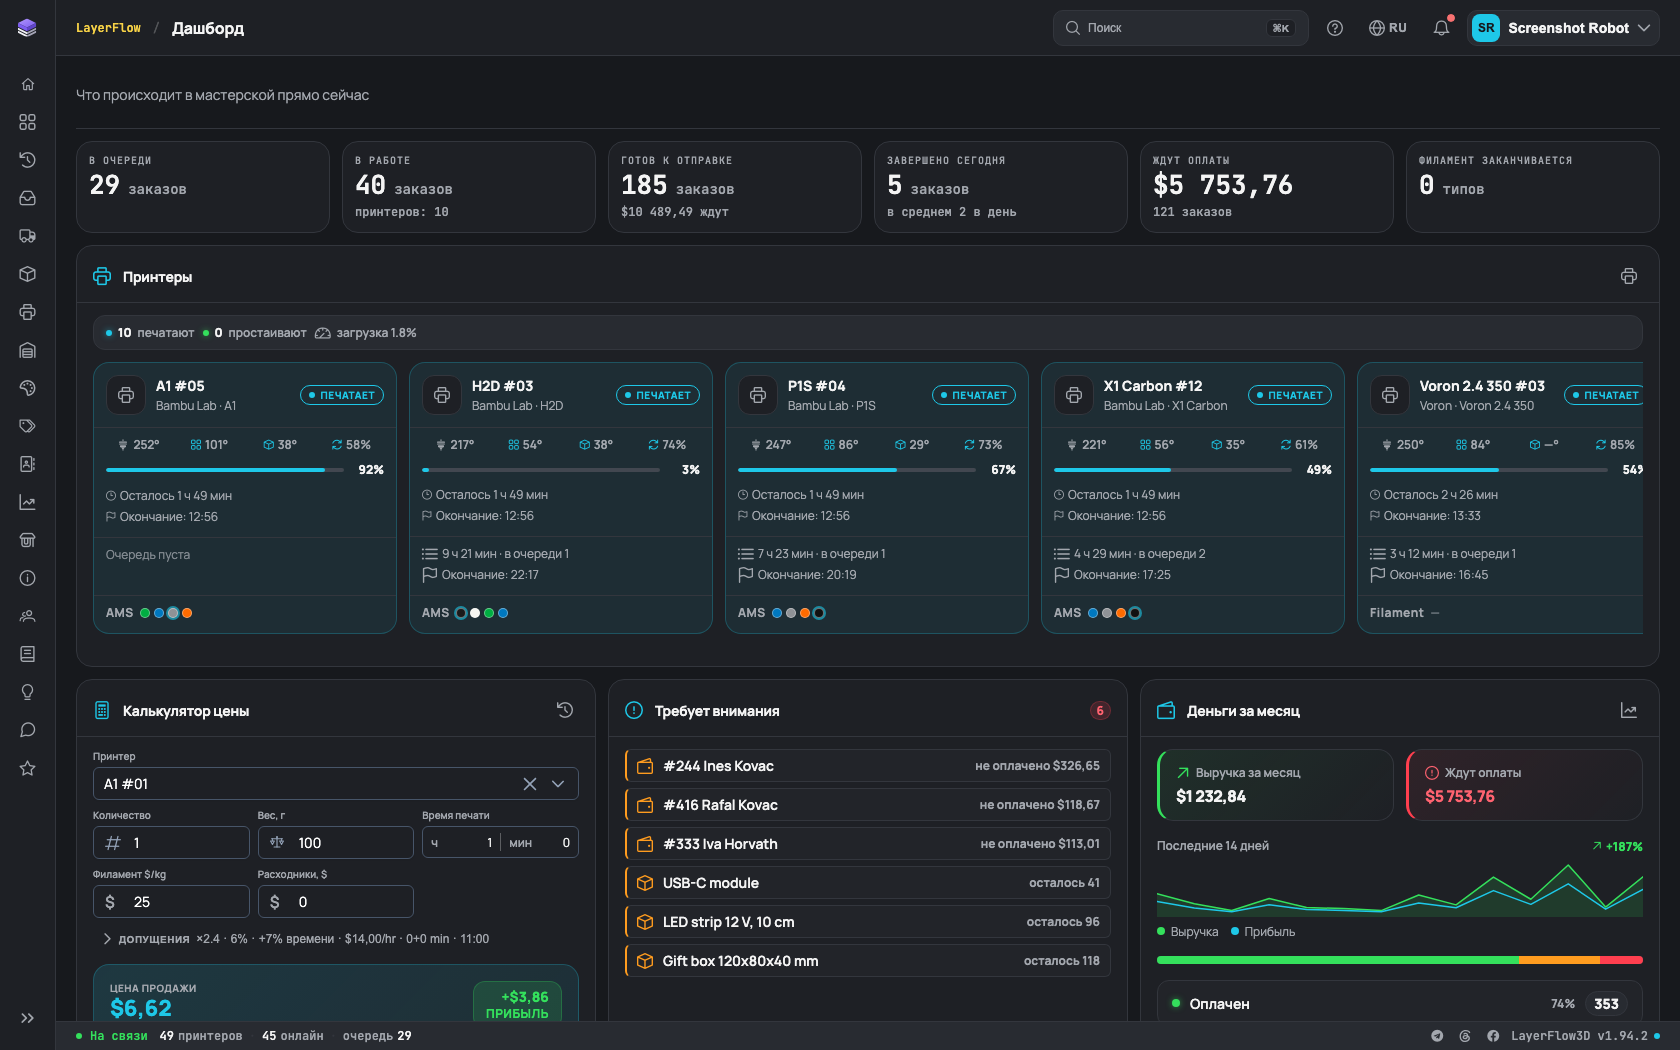Click the notifications bell icon
The height and width of the screenshot is (1050, 1680).
[x=1441, y=28]
